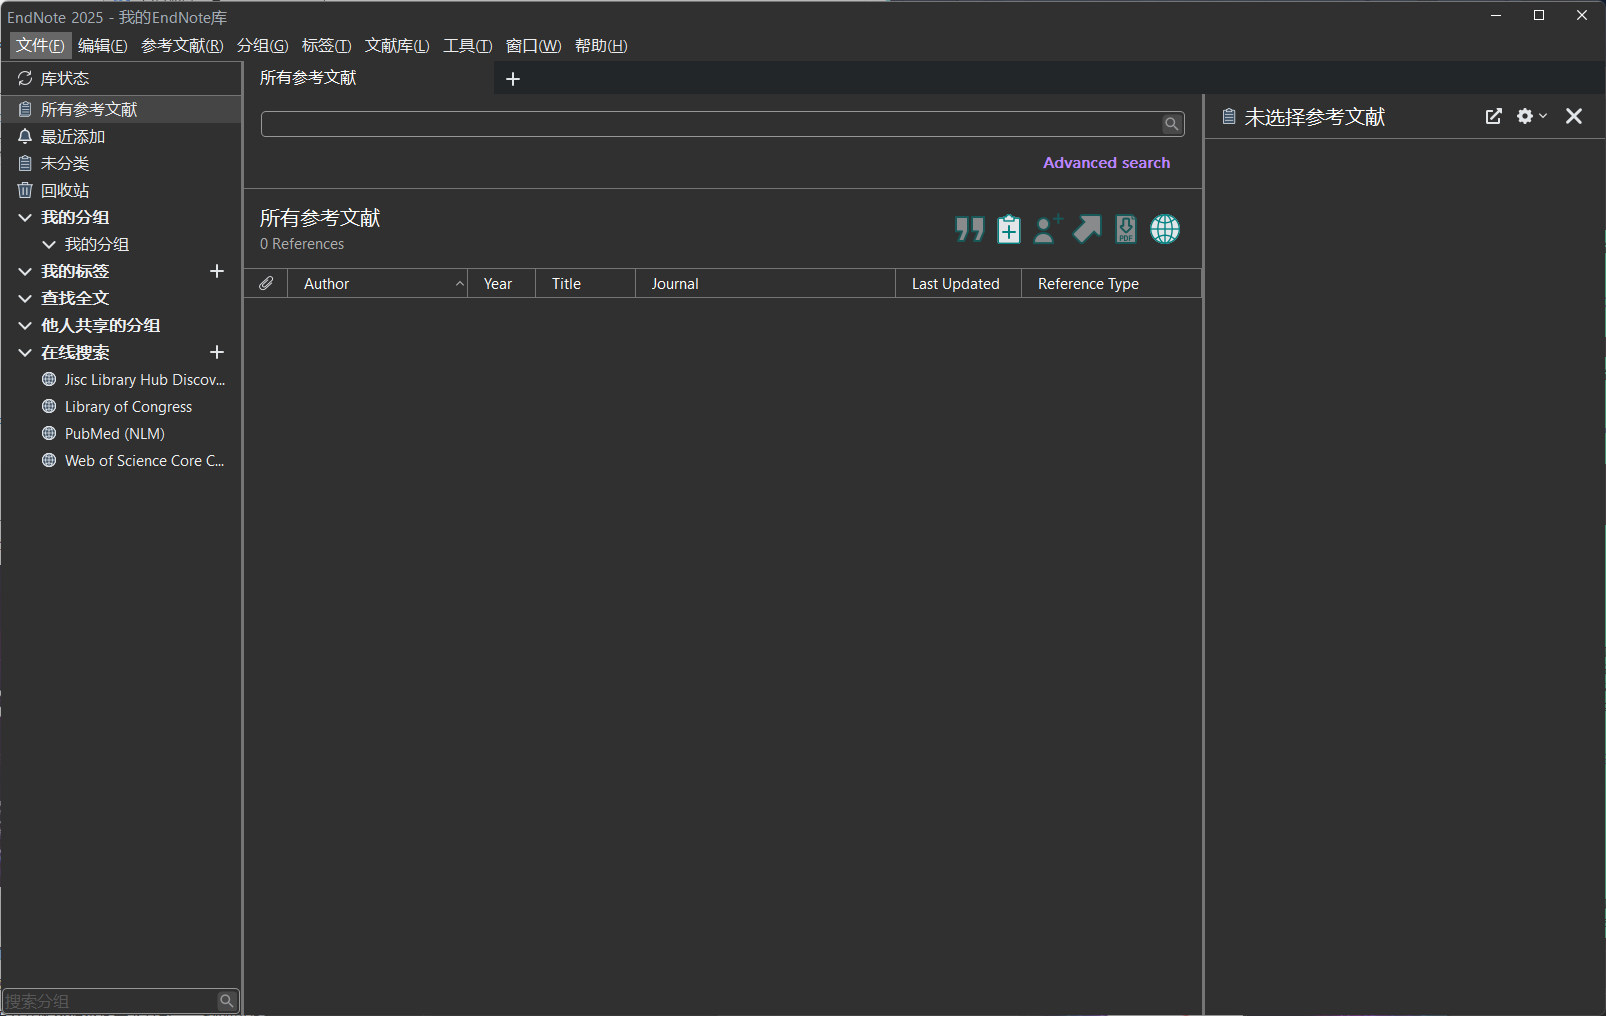This screenshot has width=1606, height=1016.
Task: Sort by Last Updated column header
Action: point(958,283)
